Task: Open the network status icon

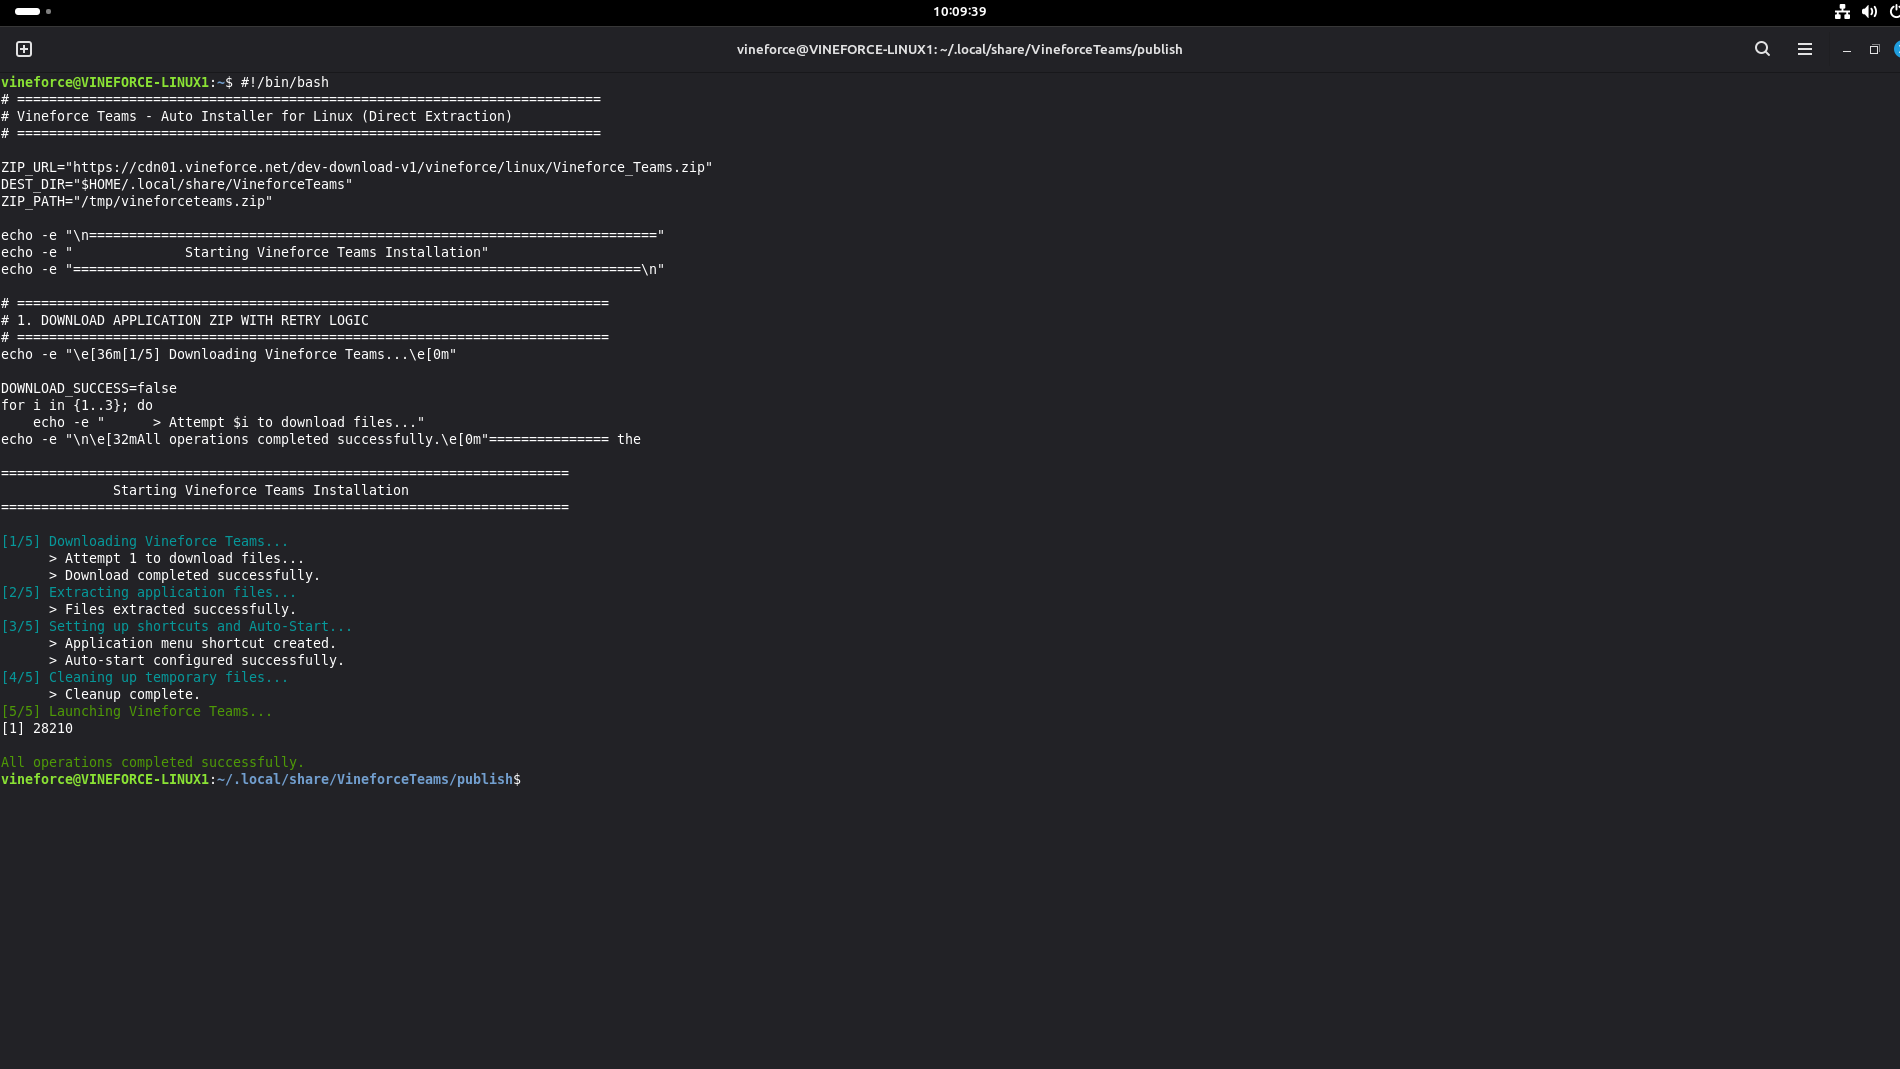Action: pyautogui.click(x=1842, y=12)
